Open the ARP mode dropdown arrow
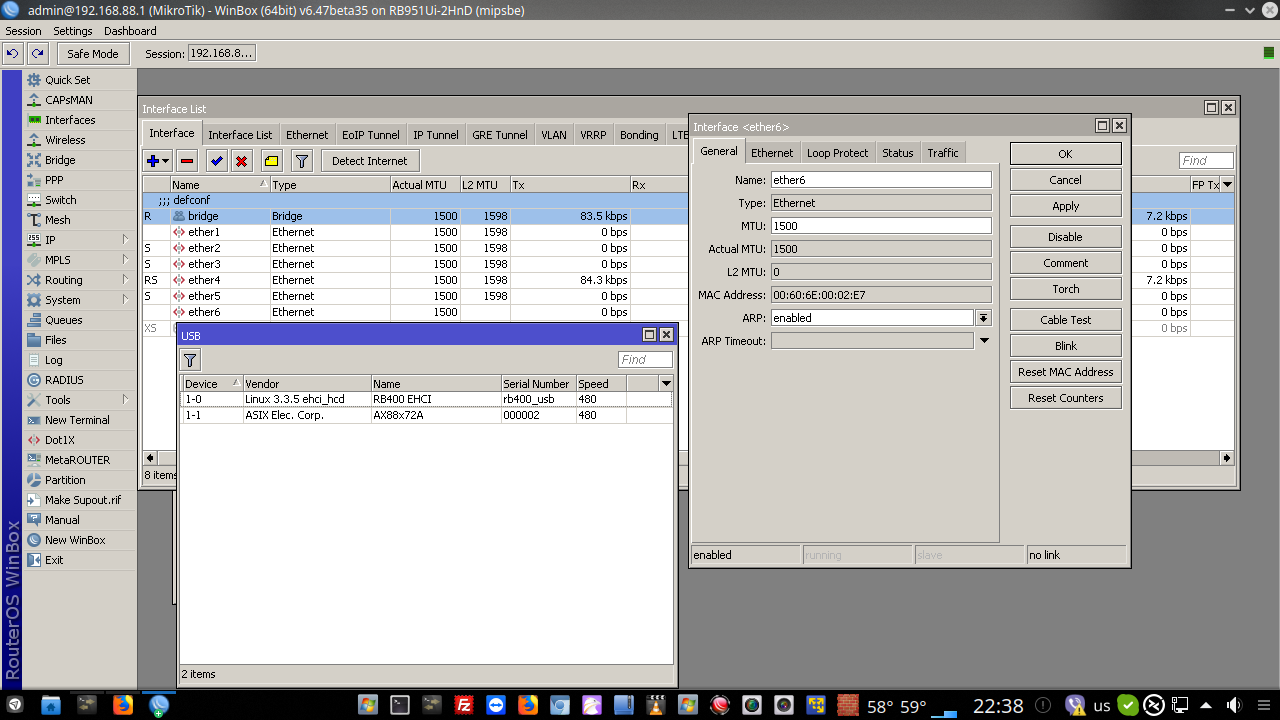This screenshot has width=1280, height=720. pyautogui.click(x=984, y=318)
